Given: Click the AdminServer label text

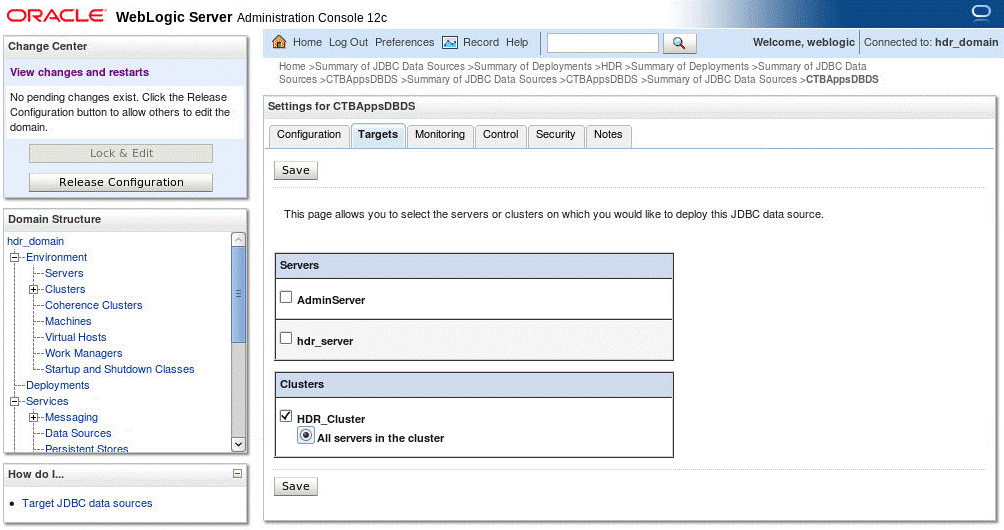Looking at the screenshot, I should click(x=331, y=300).
